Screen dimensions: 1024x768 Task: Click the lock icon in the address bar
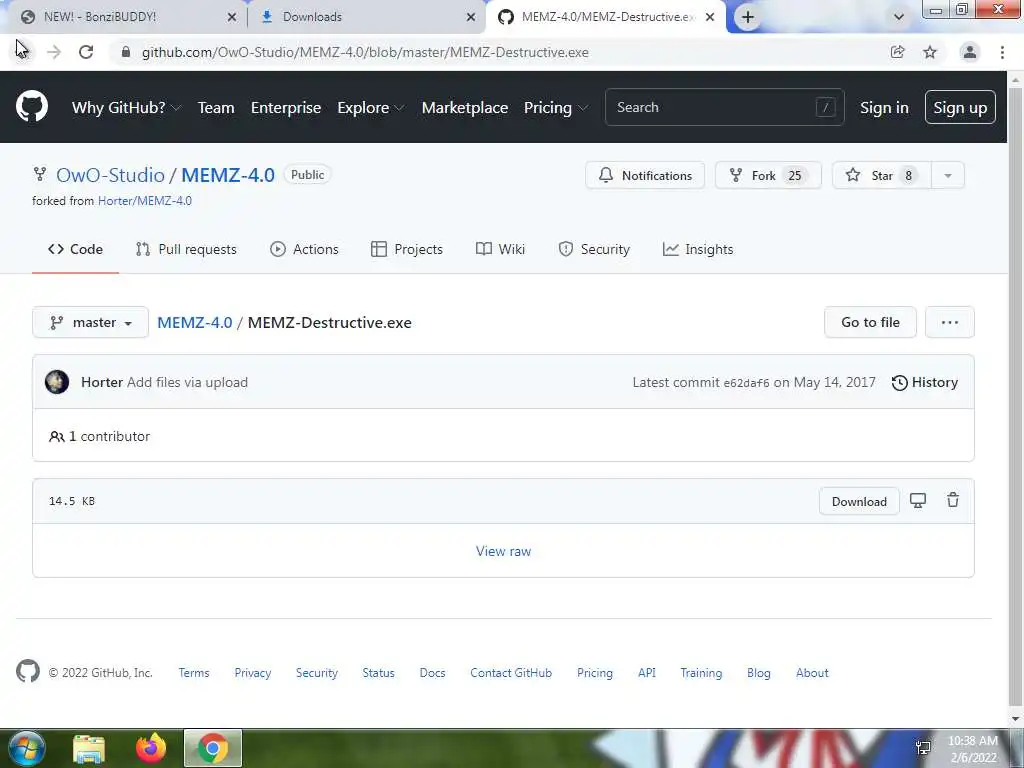tap(126, 52)
